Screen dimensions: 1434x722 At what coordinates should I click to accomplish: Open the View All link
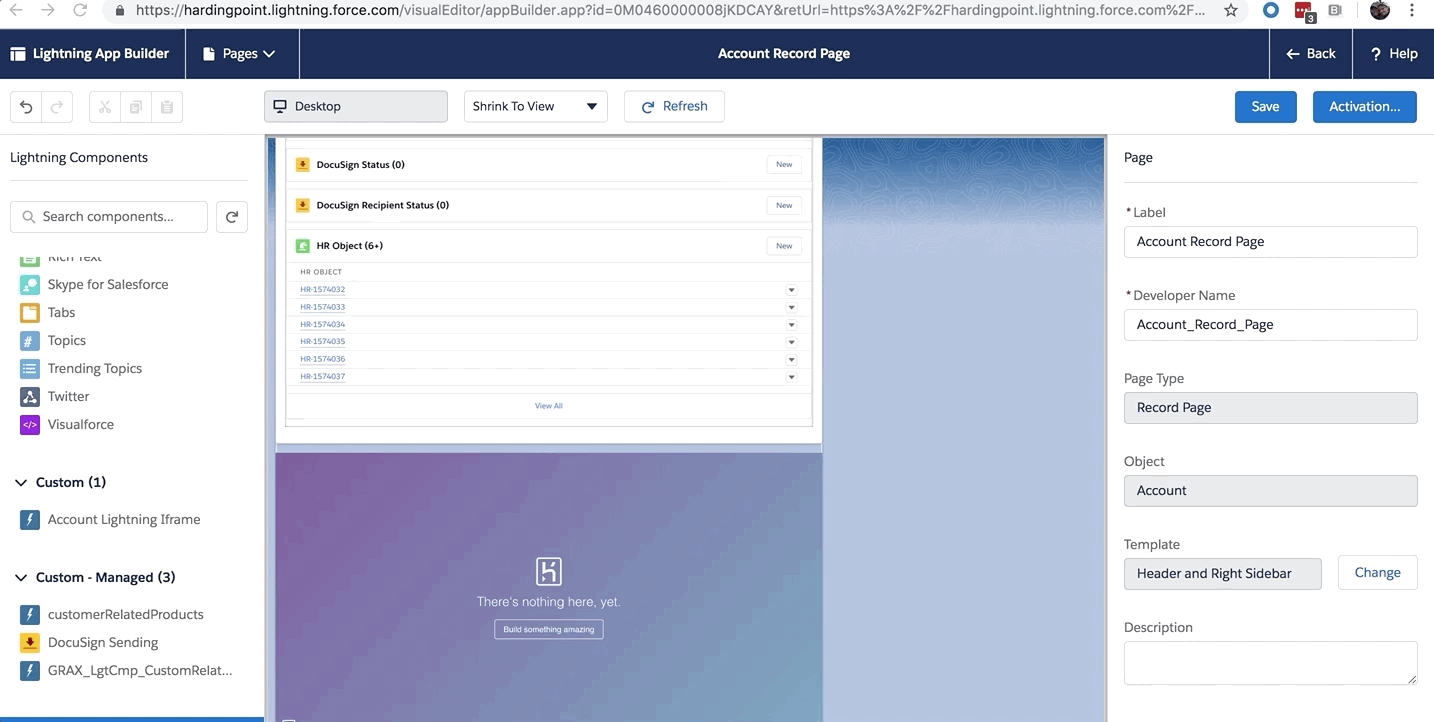tap(549, 406)
